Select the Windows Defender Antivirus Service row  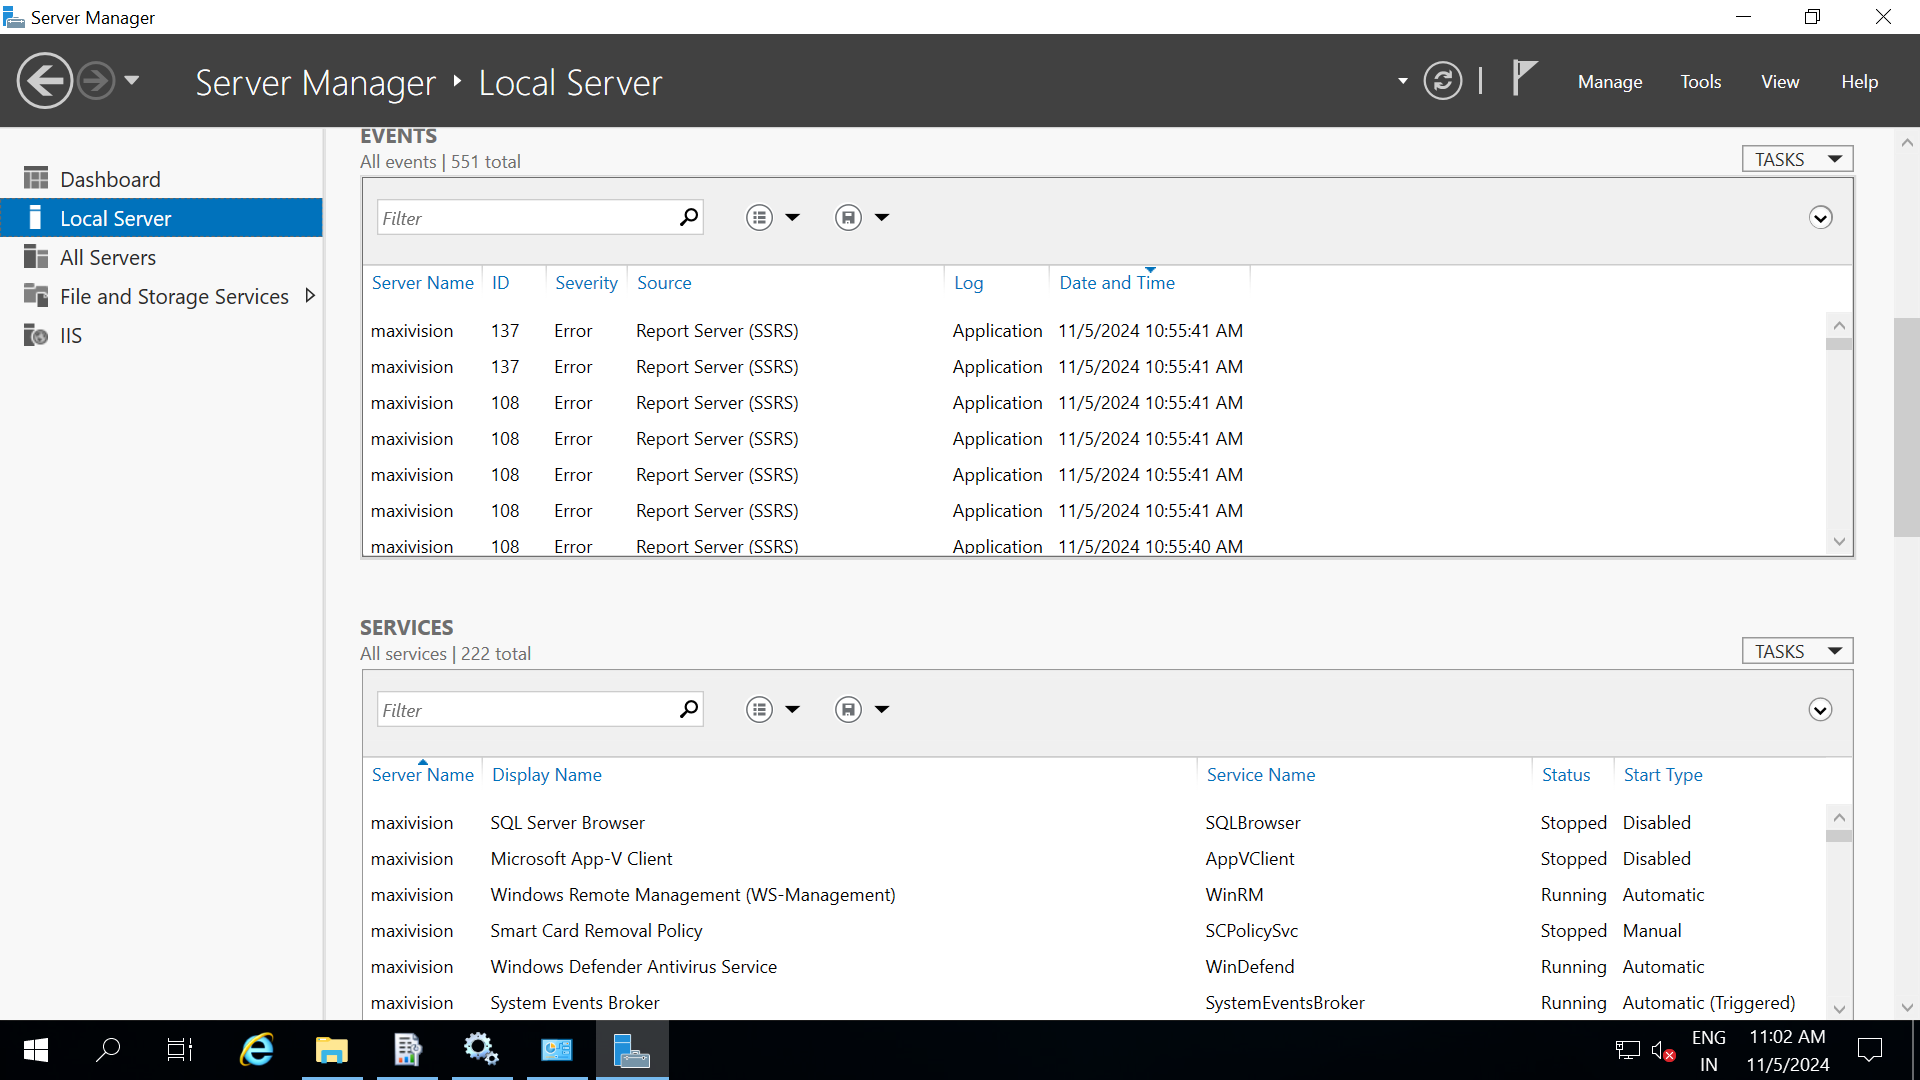[1094, 967]
